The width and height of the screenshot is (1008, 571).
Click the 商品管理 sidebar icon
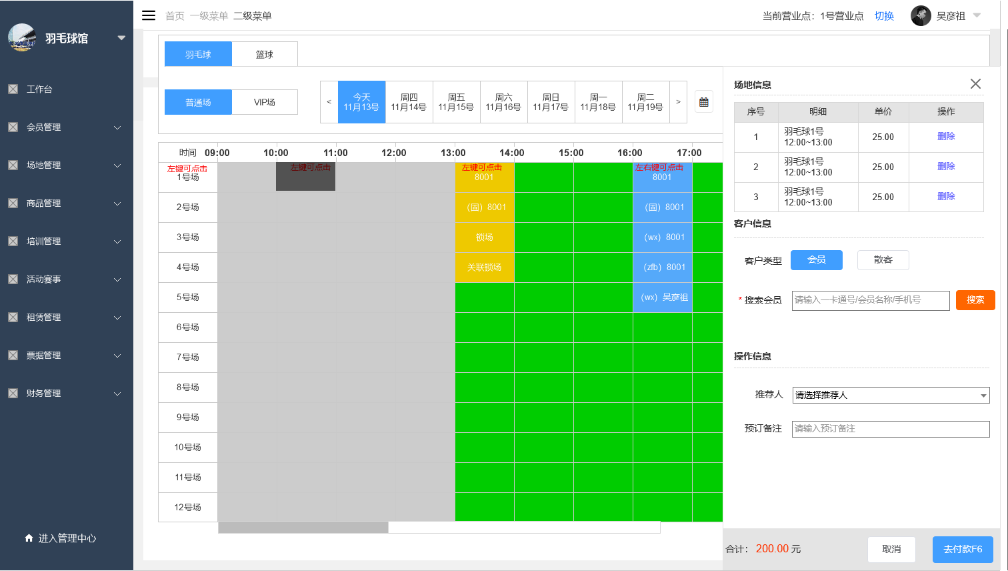tap(13, 203)
